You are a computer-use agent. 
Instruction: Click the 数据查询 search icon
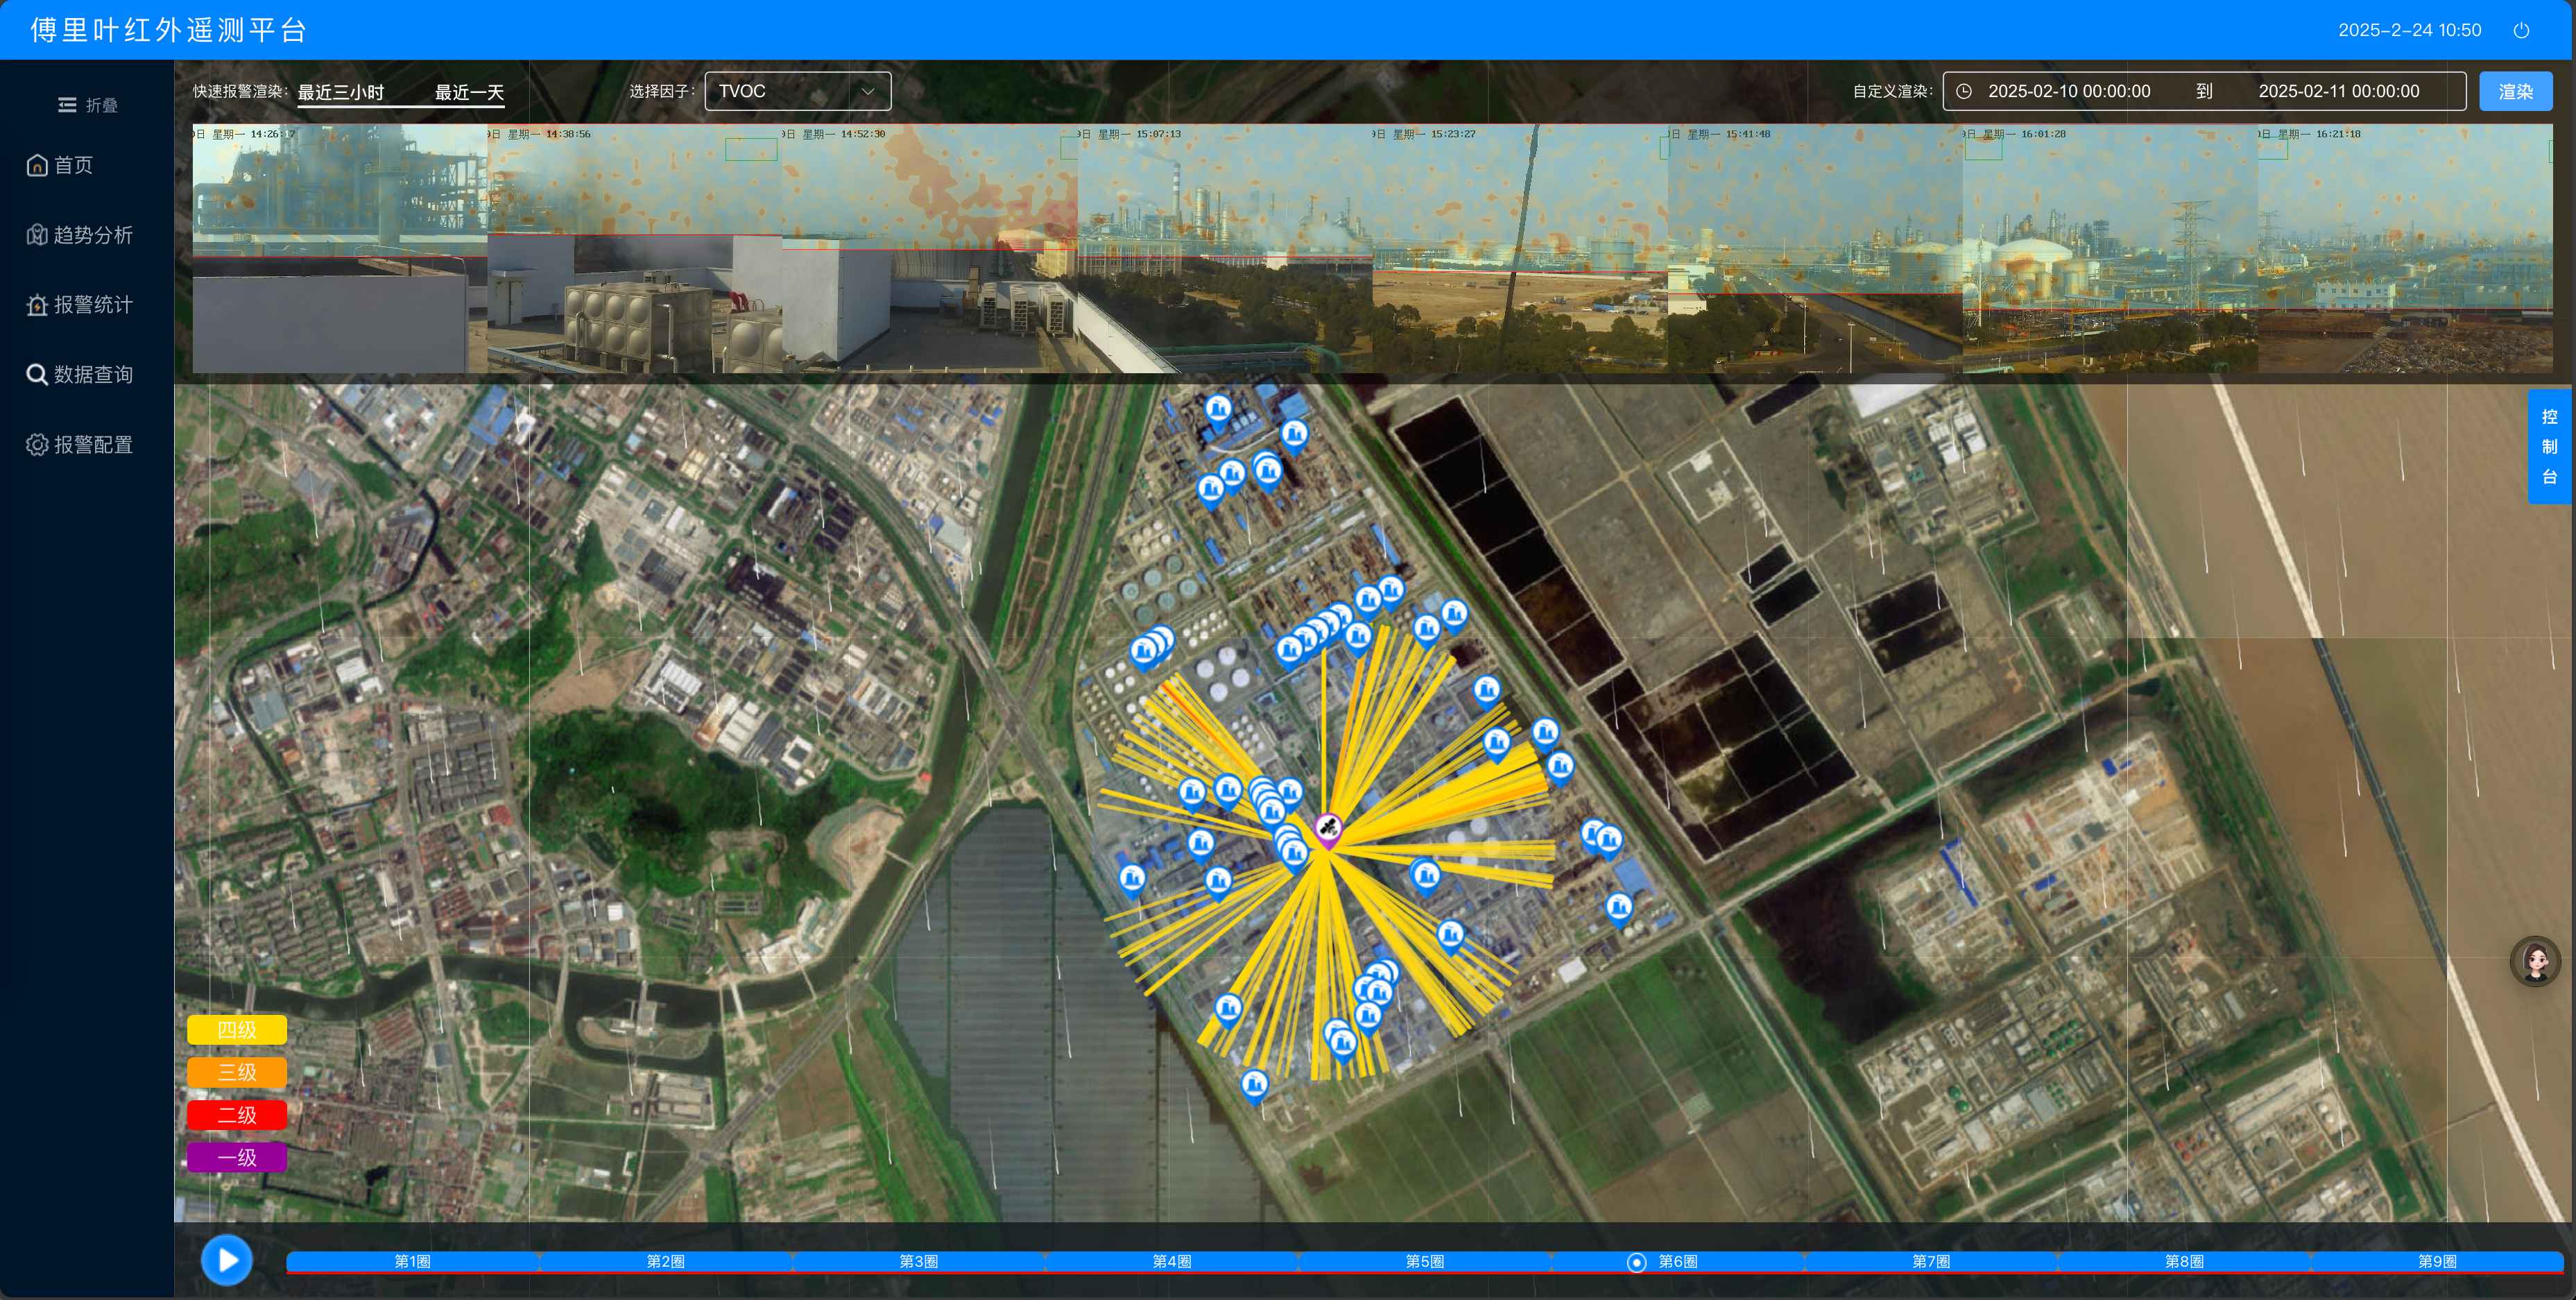coord(37,375)
